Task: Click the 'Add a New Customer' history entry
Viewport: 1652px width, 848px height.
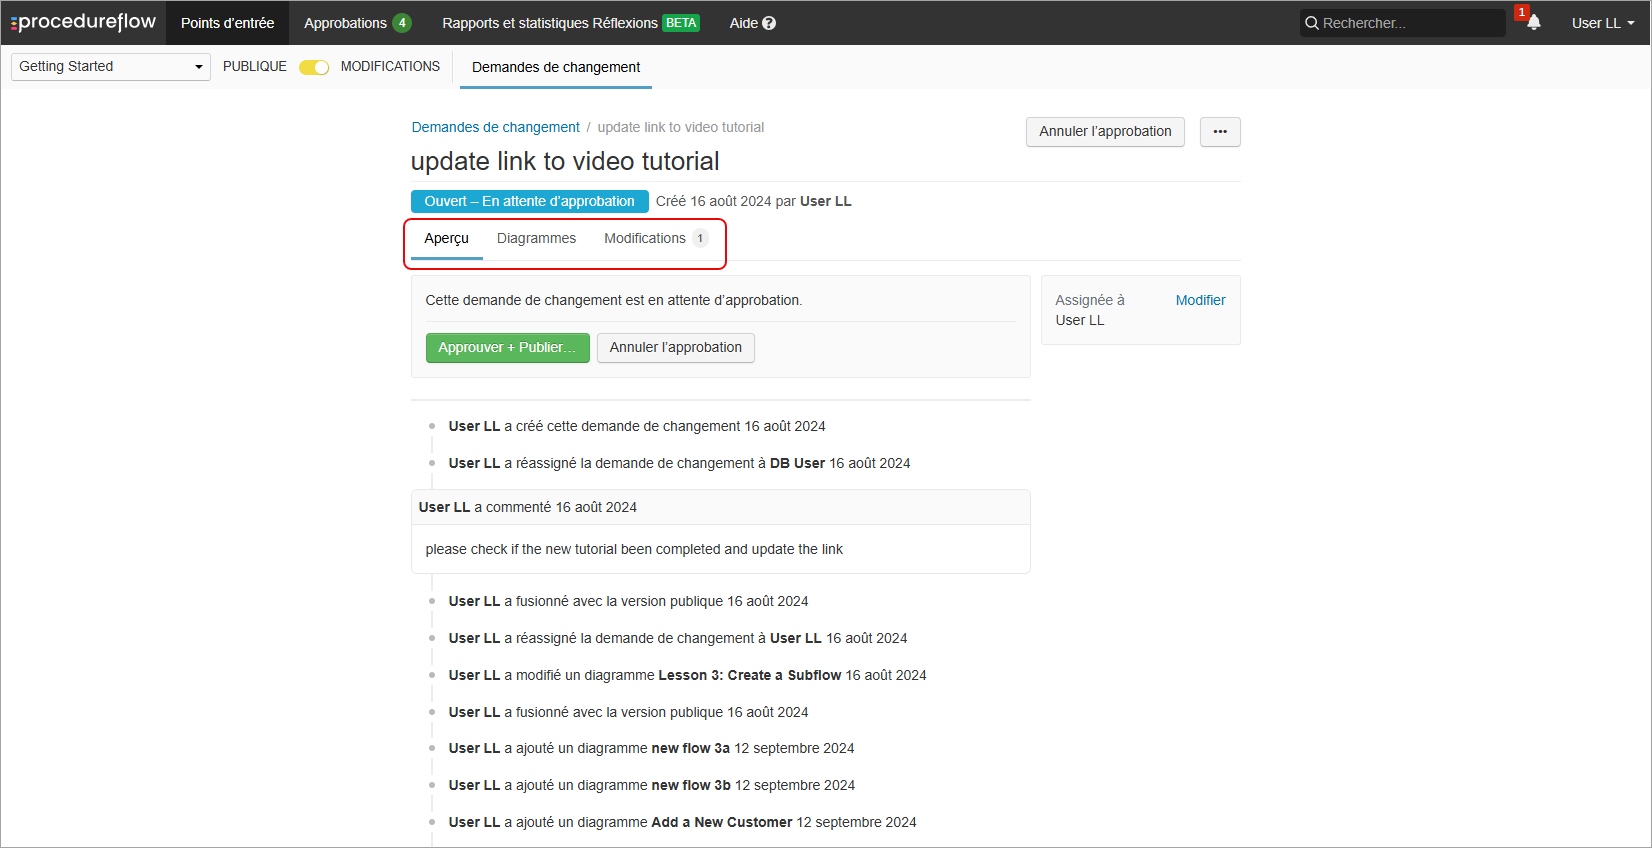Action: click(682, 822)
